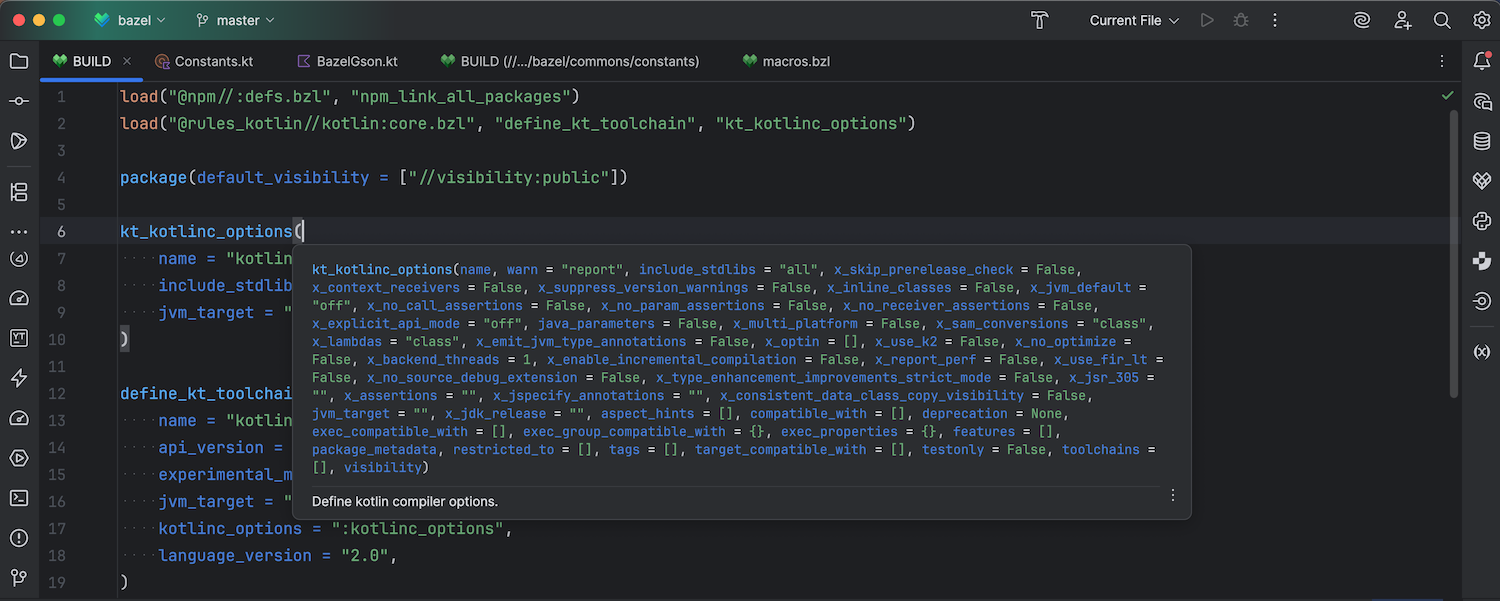The width and height of the screenshot is (1500, 601).
Task: Close the active BUILD tab
Action: point(127,61)
